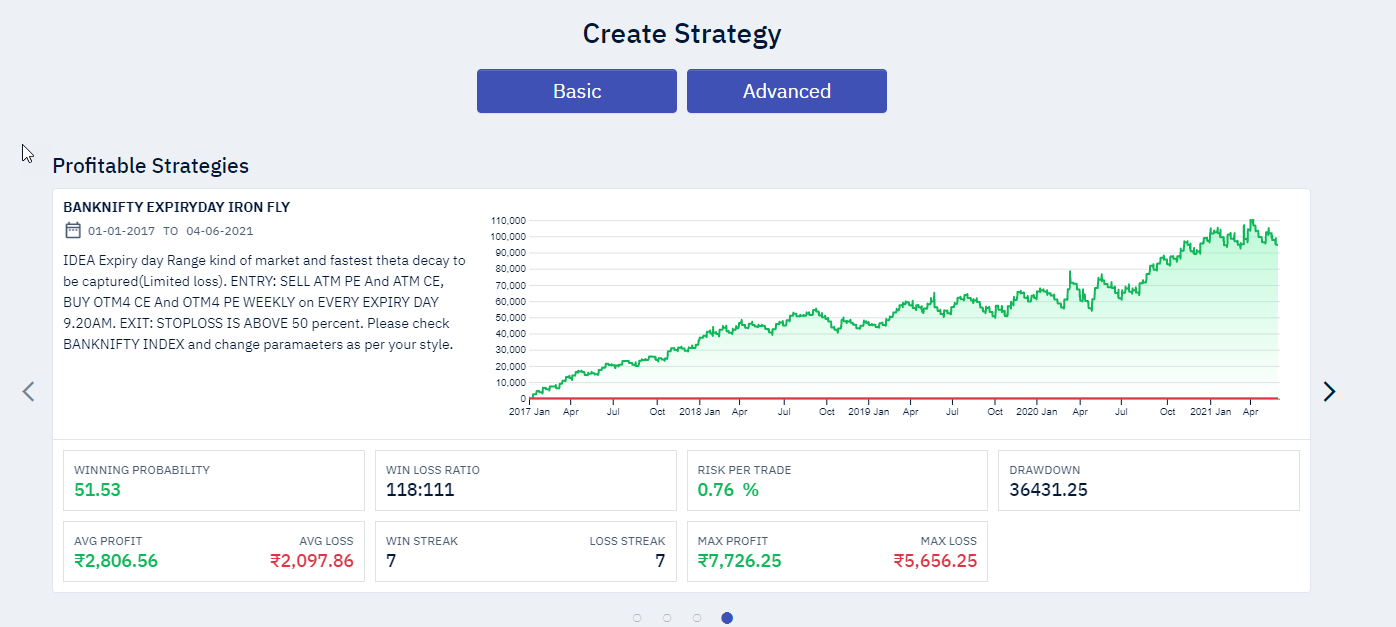Select the second carousel pagination dot
Viewport: 1396px width, 627px height.
point(667,617)
